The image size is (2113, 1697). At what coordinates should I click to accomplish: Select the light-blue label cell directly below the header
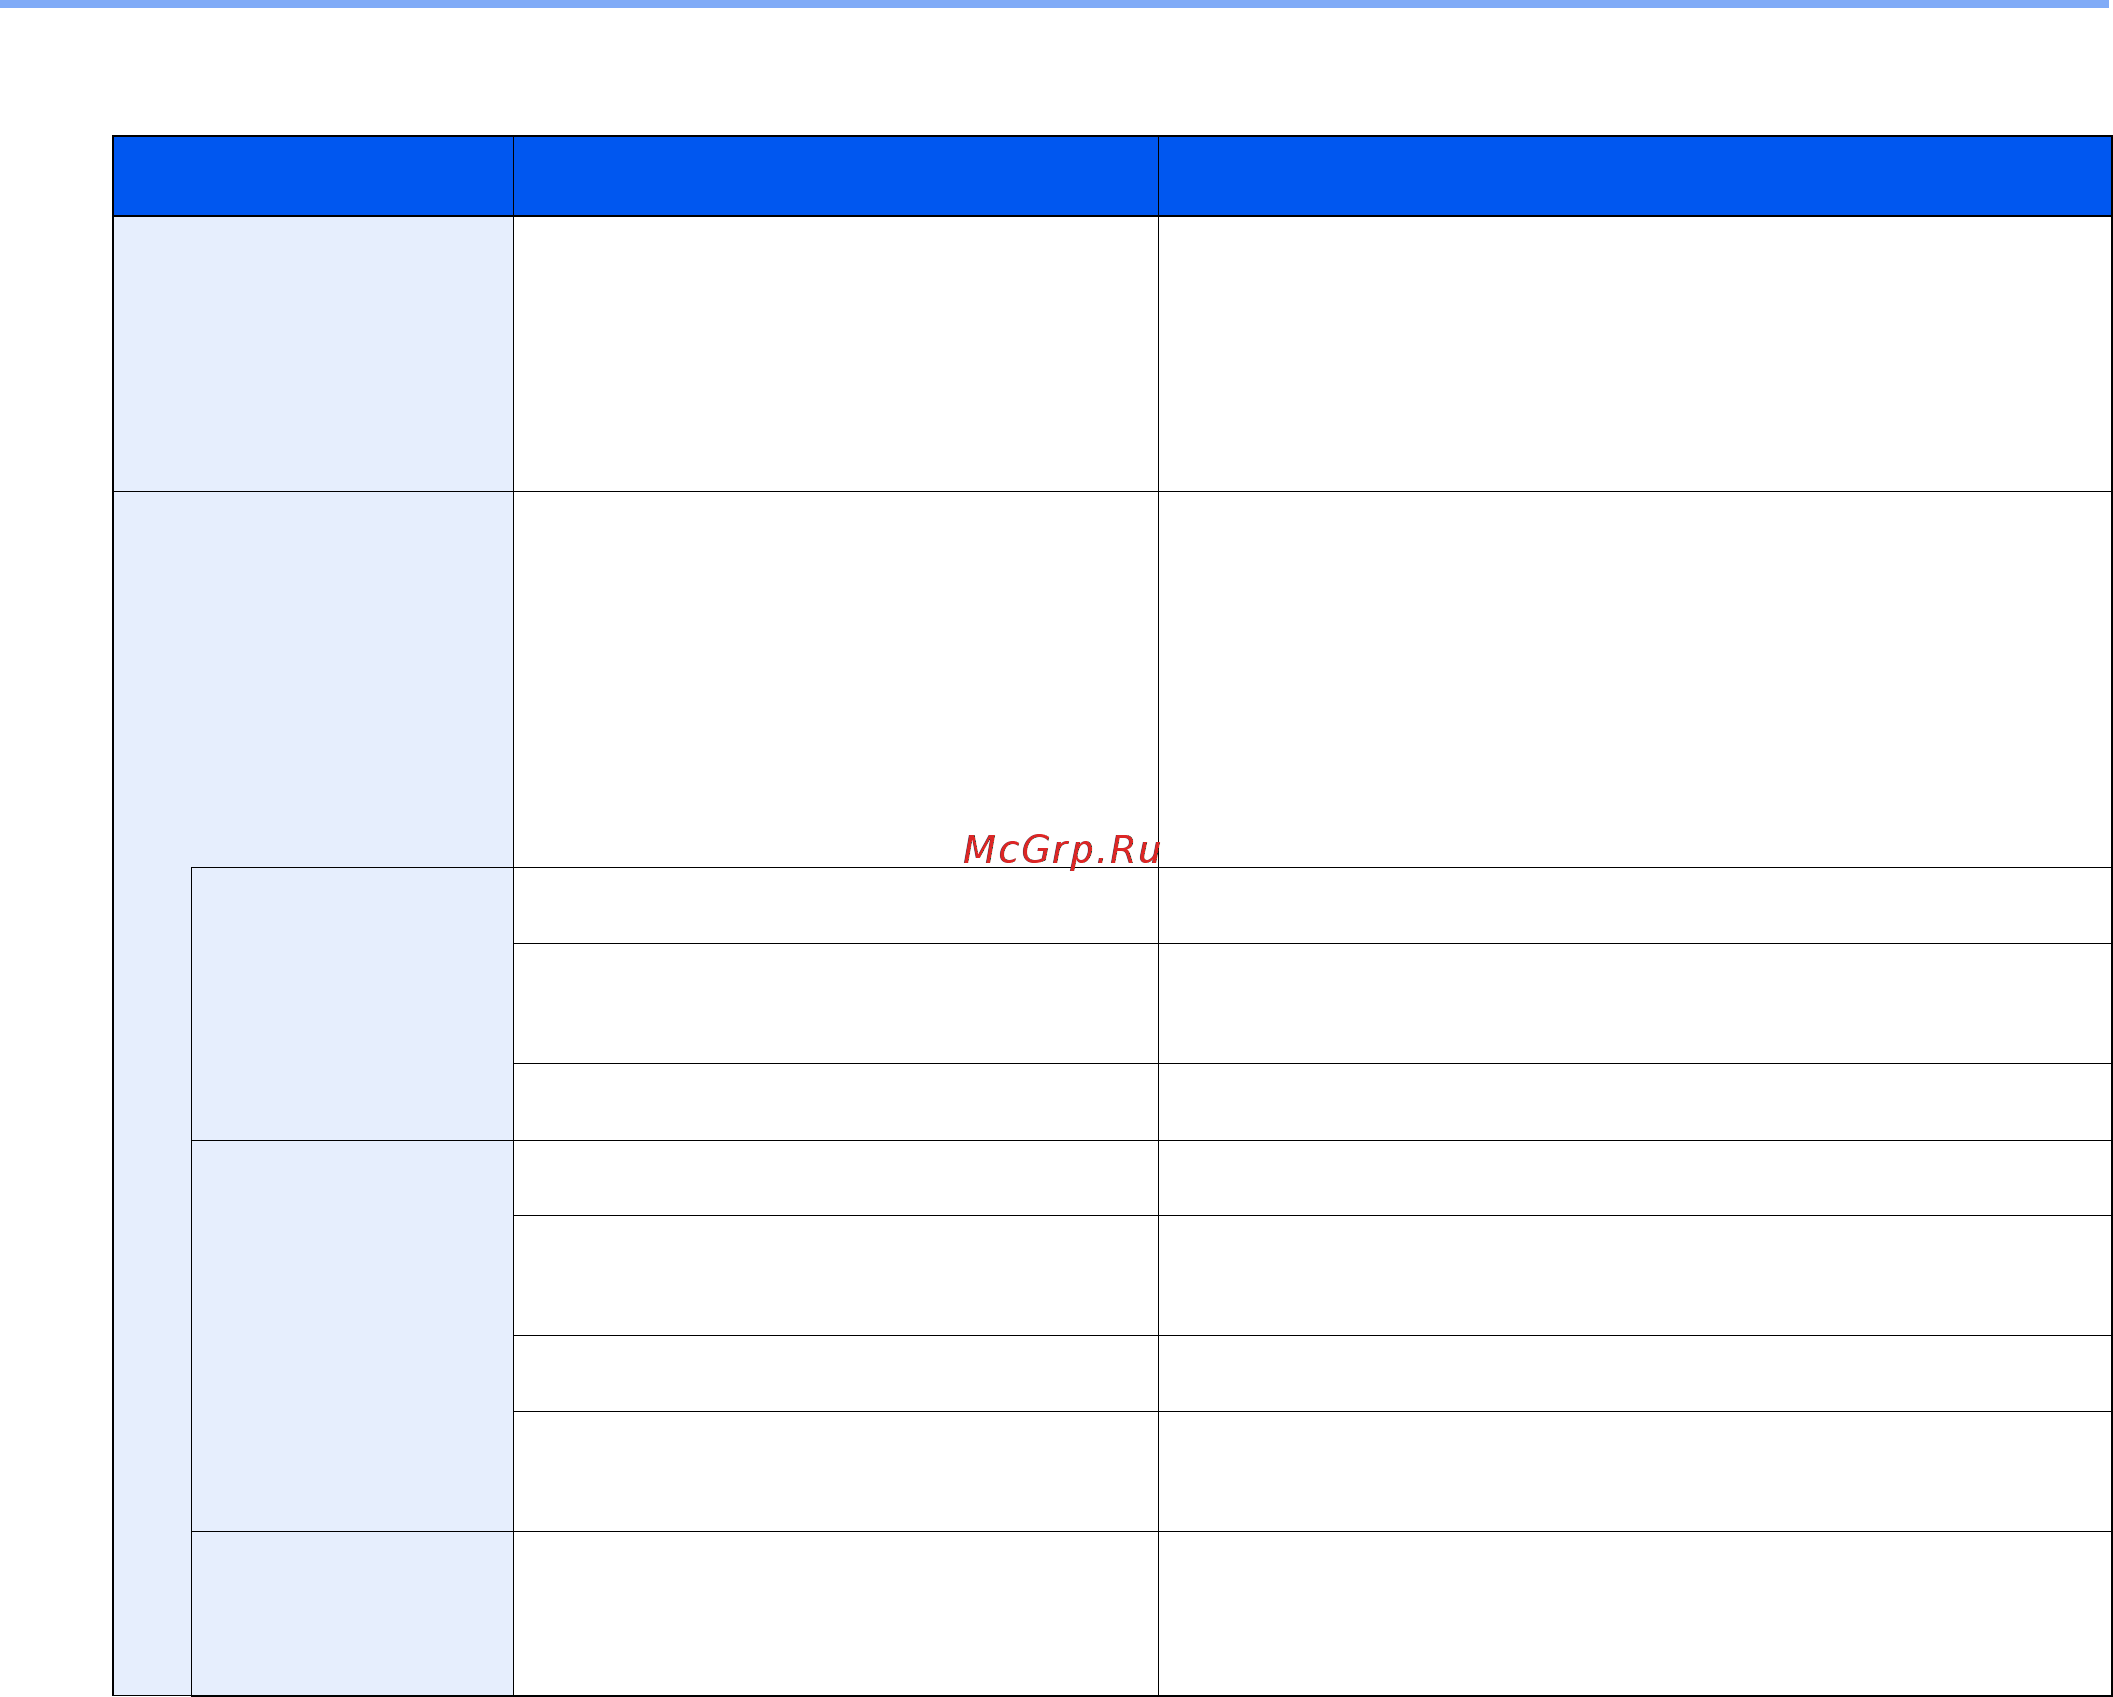tap(313, 354)
